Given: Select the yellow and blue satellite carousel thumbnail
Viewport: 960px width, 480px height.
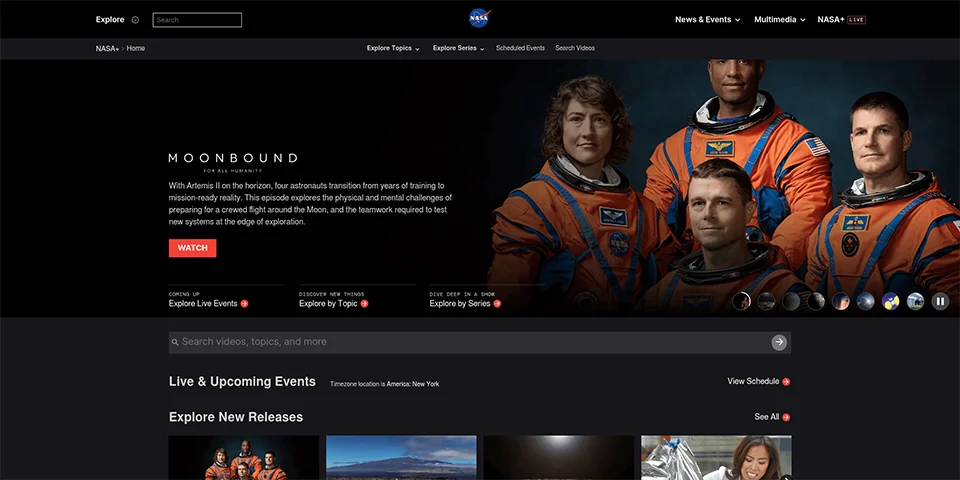Looking at the screenshot, I should click(890, 301).
